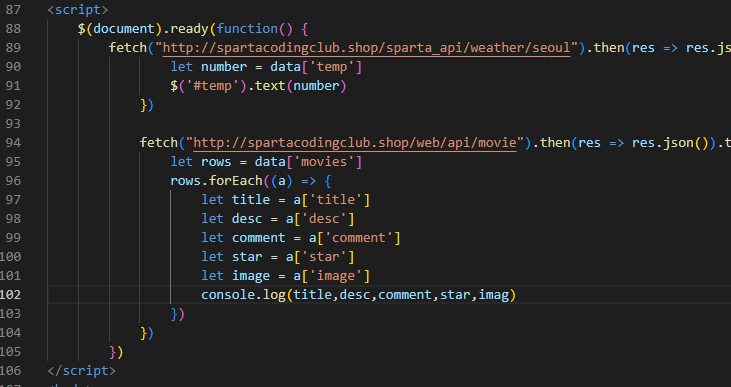
Task: Click the console.log statement
Action: 359,295
